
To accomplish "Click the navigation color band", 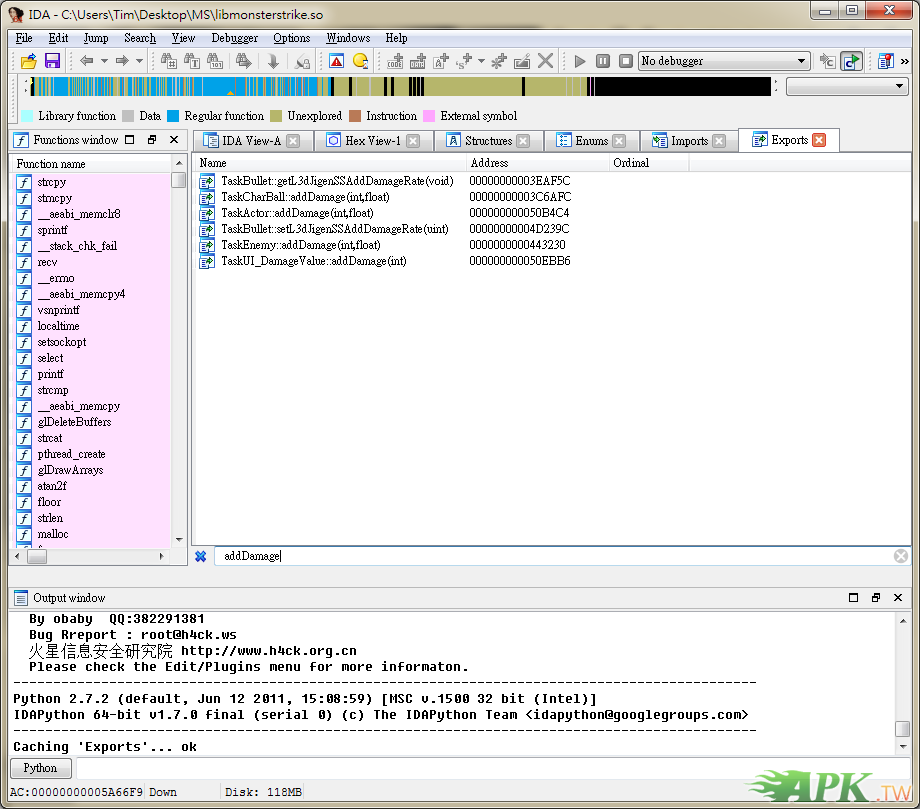I will (x=400, y=87).
